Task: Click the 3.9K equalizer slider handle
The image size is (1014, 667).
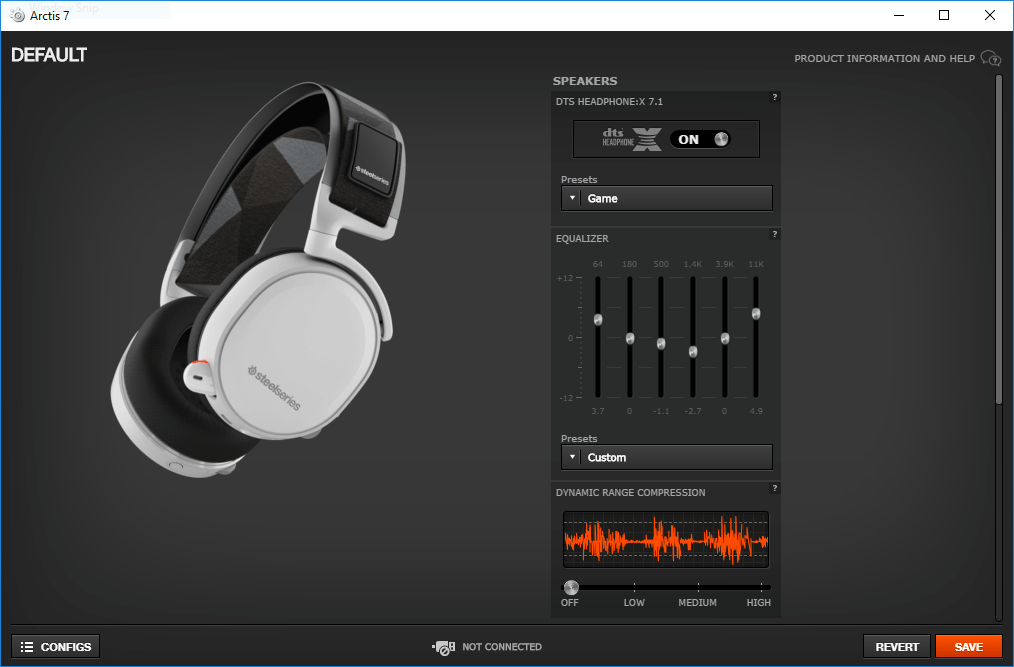Action: (725, 338)
